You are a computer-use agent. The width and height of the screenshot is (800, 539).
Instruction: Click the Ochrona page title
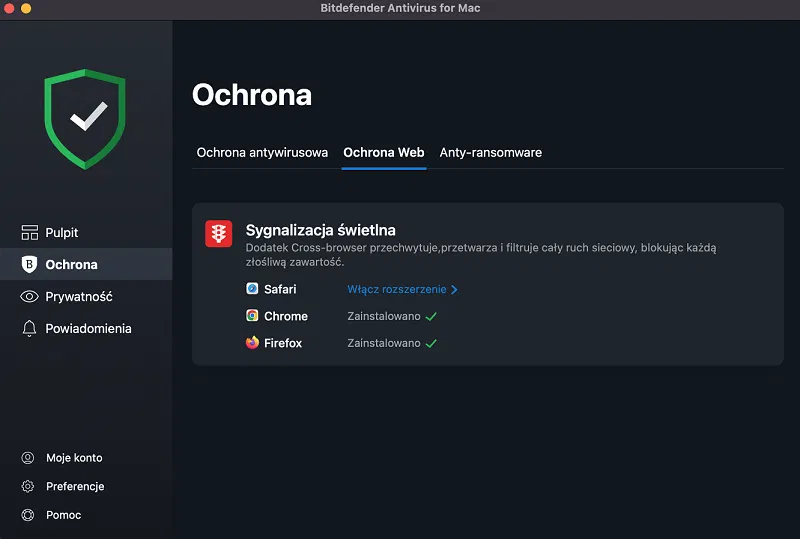[252, 95]
